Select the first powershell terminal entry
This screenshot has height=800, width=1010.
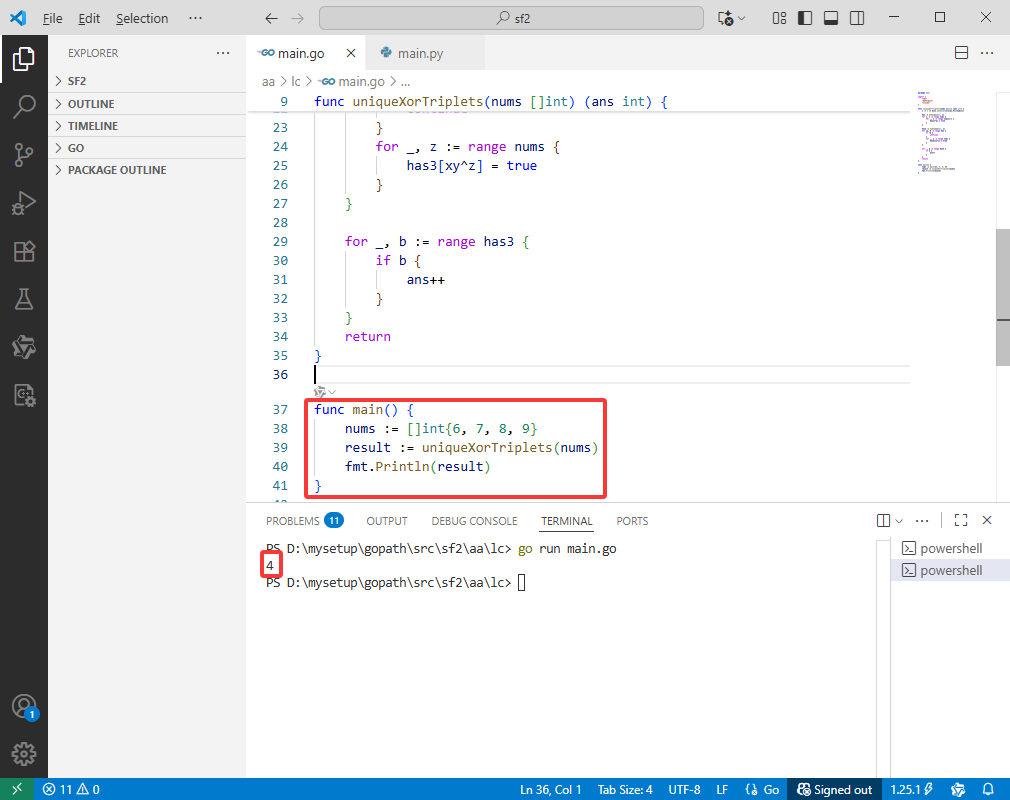950,548
